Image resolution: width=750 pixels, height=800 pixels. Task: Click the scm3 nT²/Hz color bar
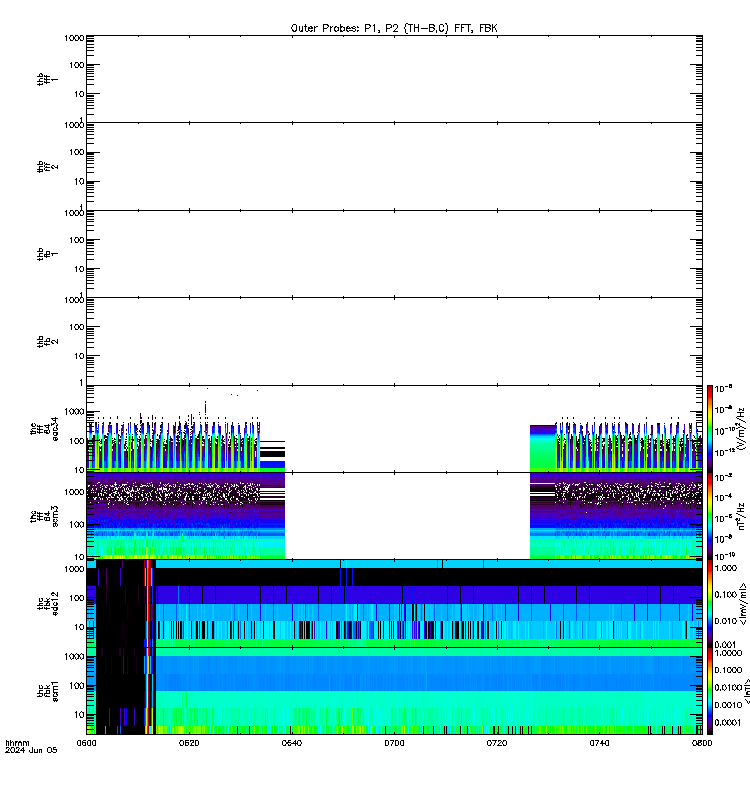pyautogui.click(x=710, y=516)
